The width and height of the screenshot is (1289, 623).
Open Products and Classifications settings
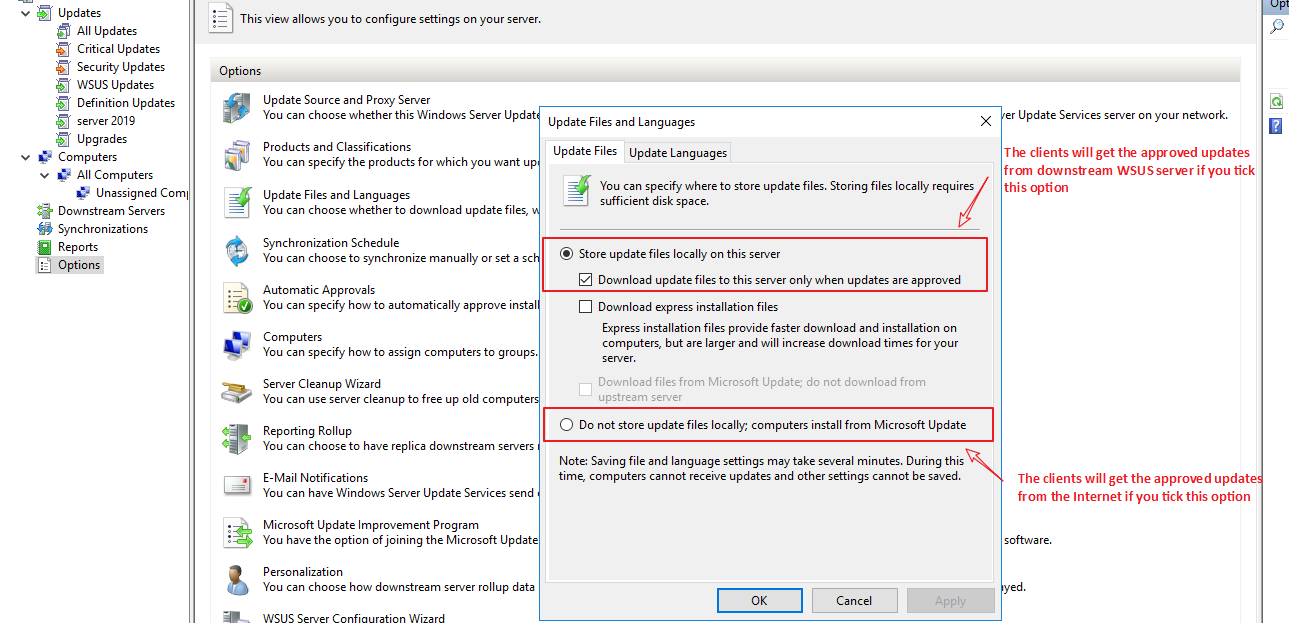click(237, 154)
